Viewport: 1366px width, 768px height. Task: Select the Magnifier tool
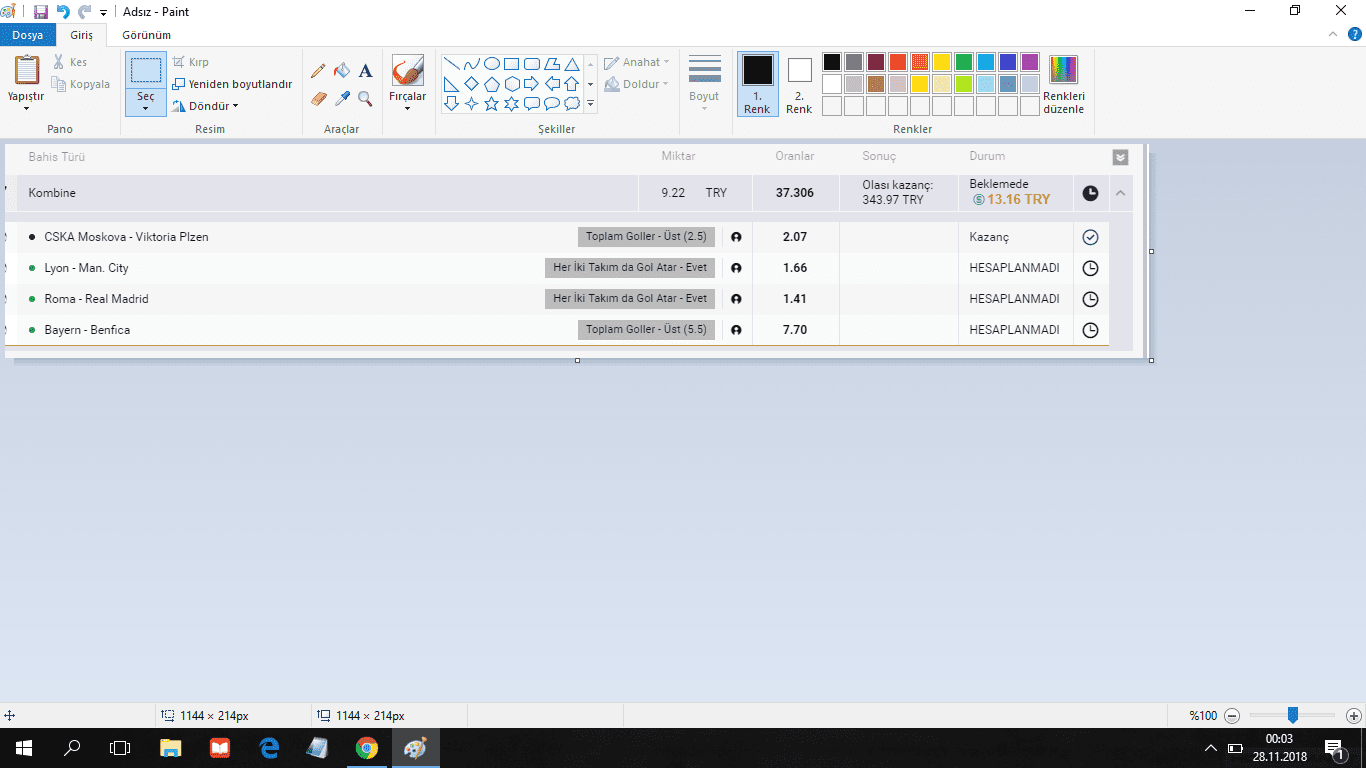(366, 98)
